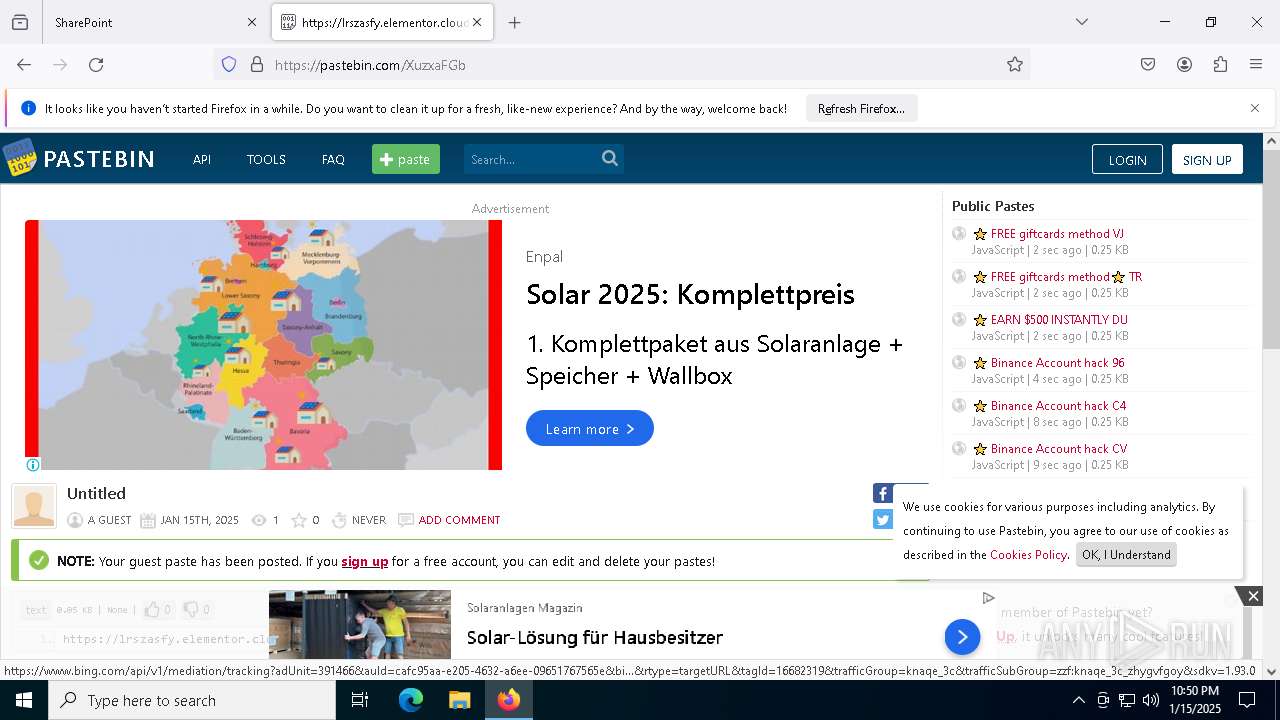The image size is (1280, 720).
Task: Open the volume speaker tray icon
Action: [x=1151, y=700]
